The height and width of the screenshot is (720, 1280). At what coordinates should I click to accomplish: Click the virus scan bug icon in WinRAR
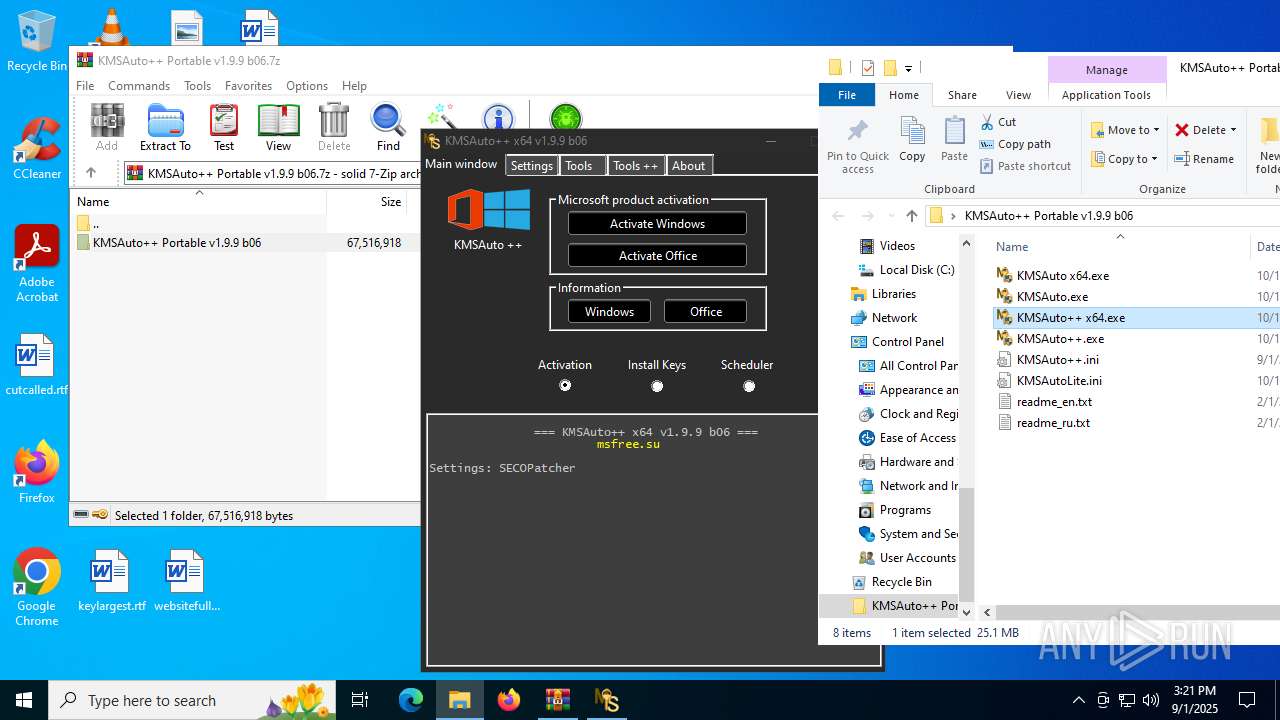tap(565, 118)
